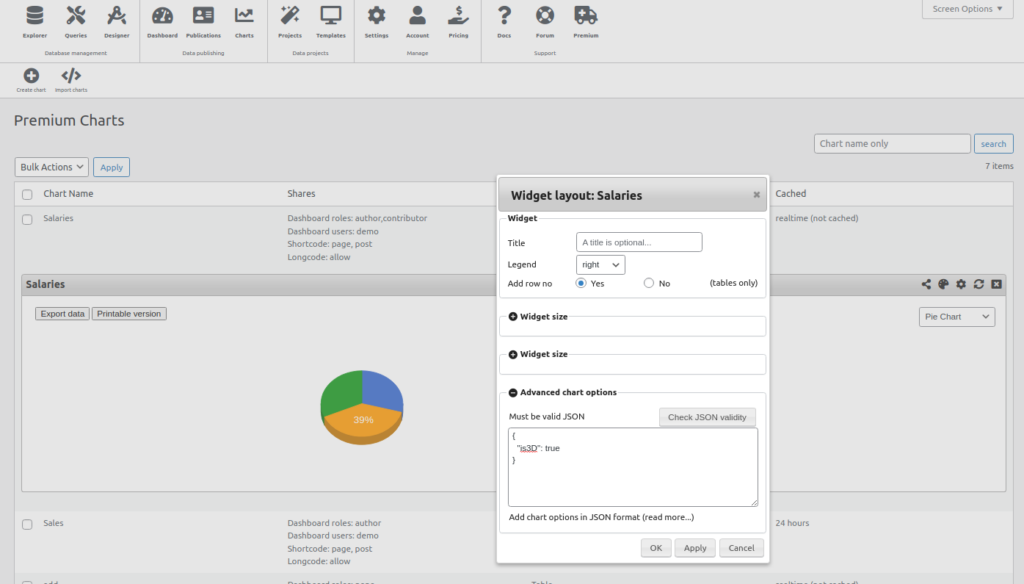This screenshot has width=1024, height=584.
Task: Refresh the Salaries chart widget
Action: point(979,284)
